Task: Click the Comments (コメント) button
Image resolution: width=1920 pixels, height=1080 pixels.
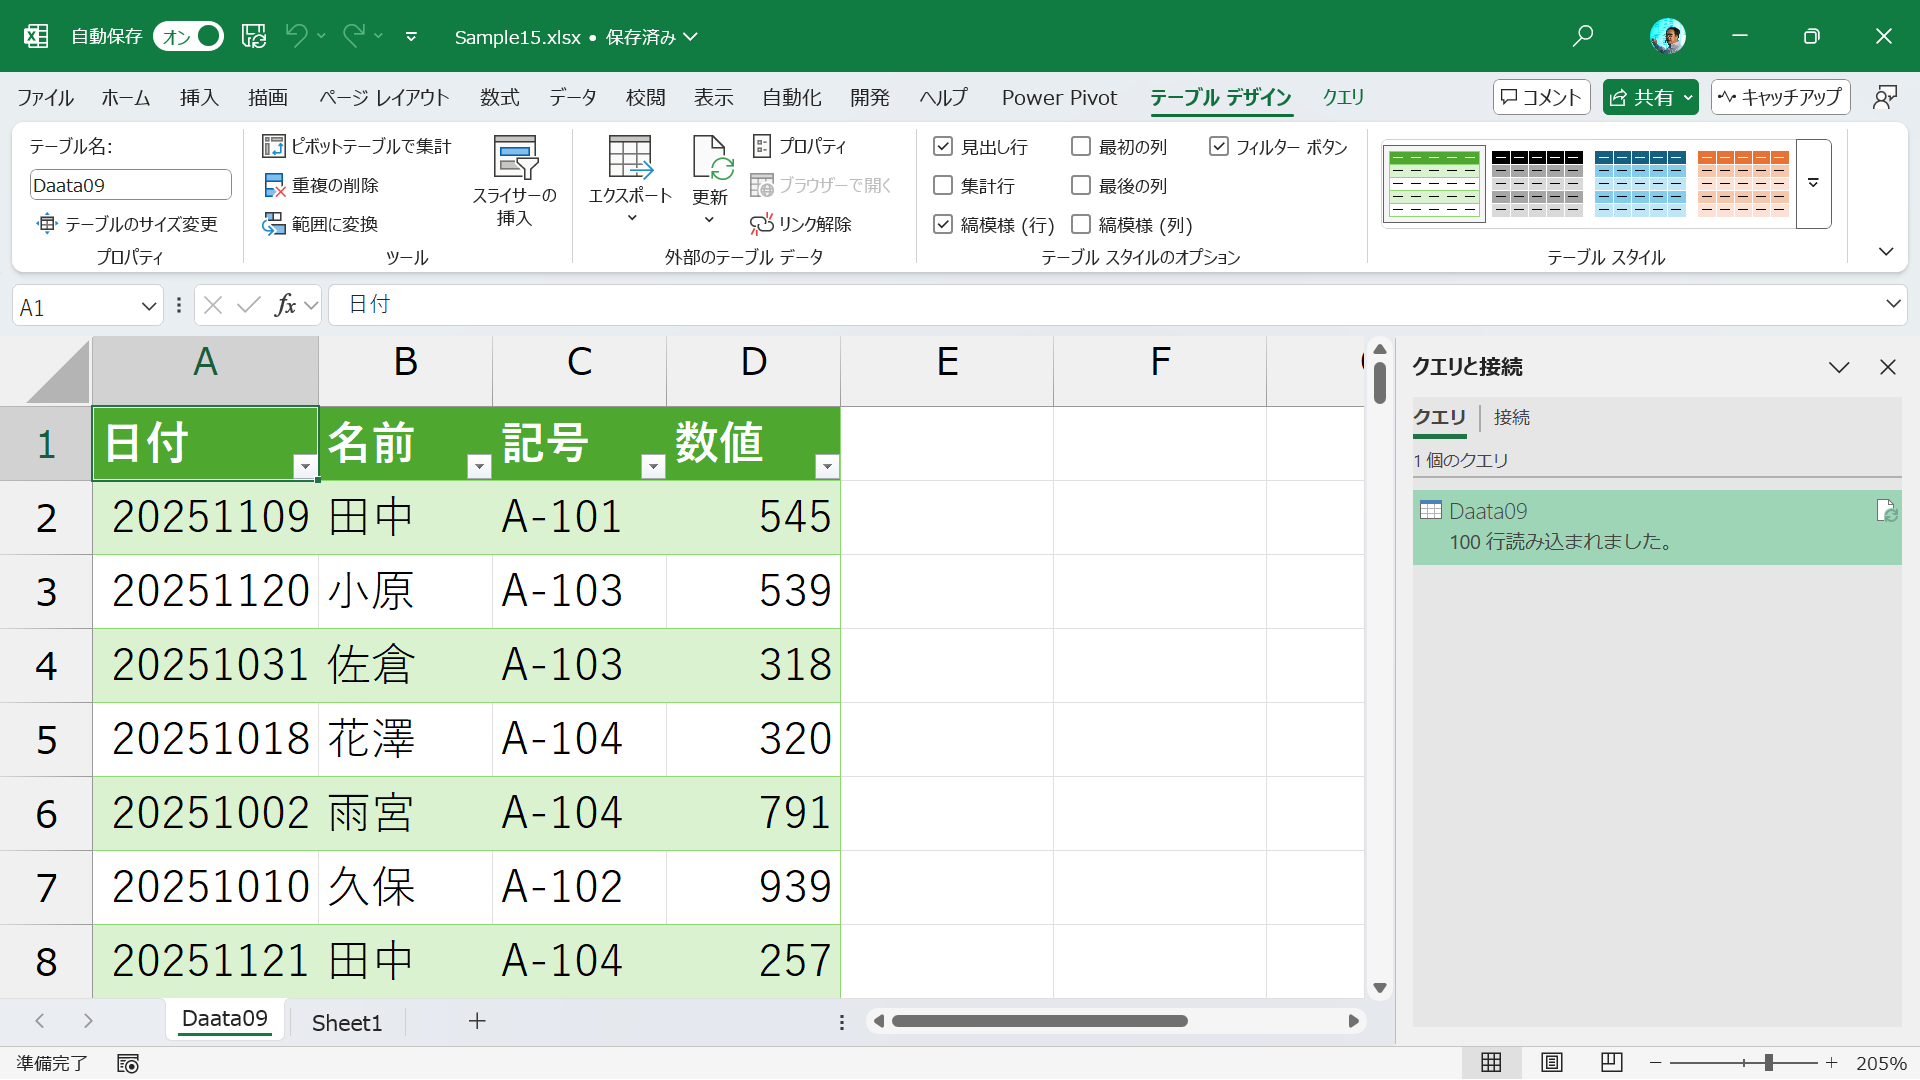Action: [1542, 97]
